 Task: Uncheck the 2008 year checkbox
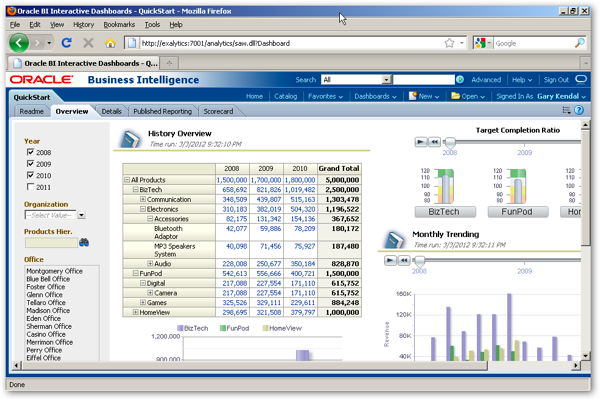30,152
